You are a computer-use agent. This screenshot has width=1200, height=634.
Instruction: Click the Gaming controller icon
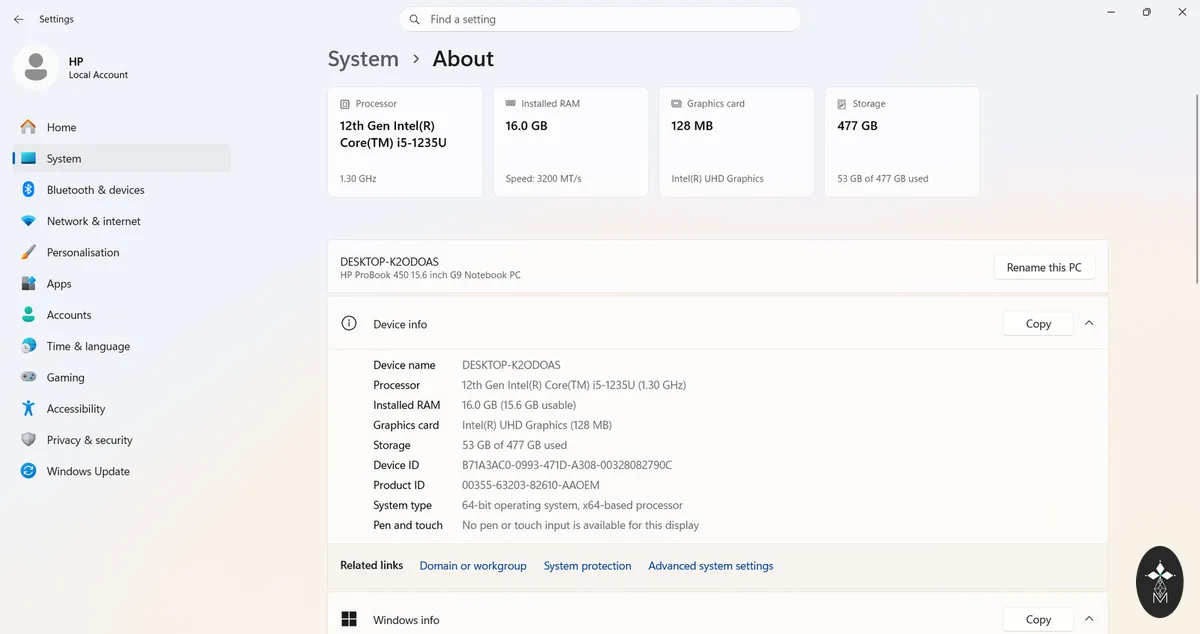coord(28,377)
